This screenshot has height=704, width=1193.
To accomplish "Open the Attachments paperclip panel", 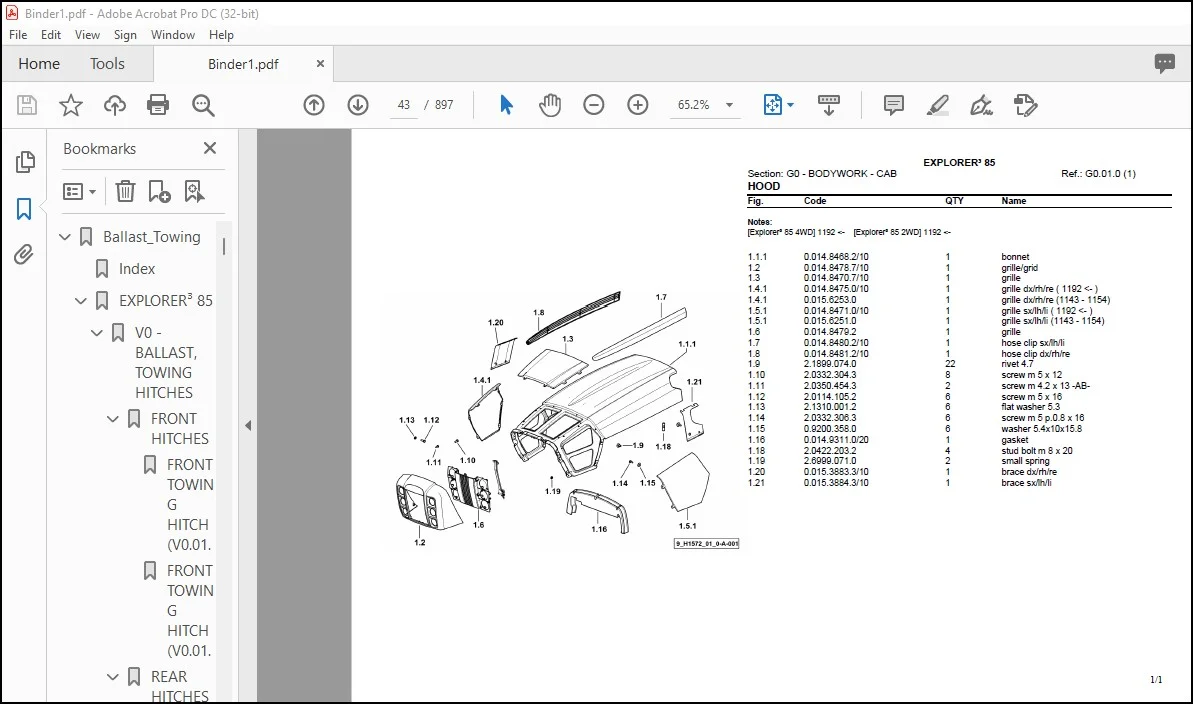I will (24, 254).
